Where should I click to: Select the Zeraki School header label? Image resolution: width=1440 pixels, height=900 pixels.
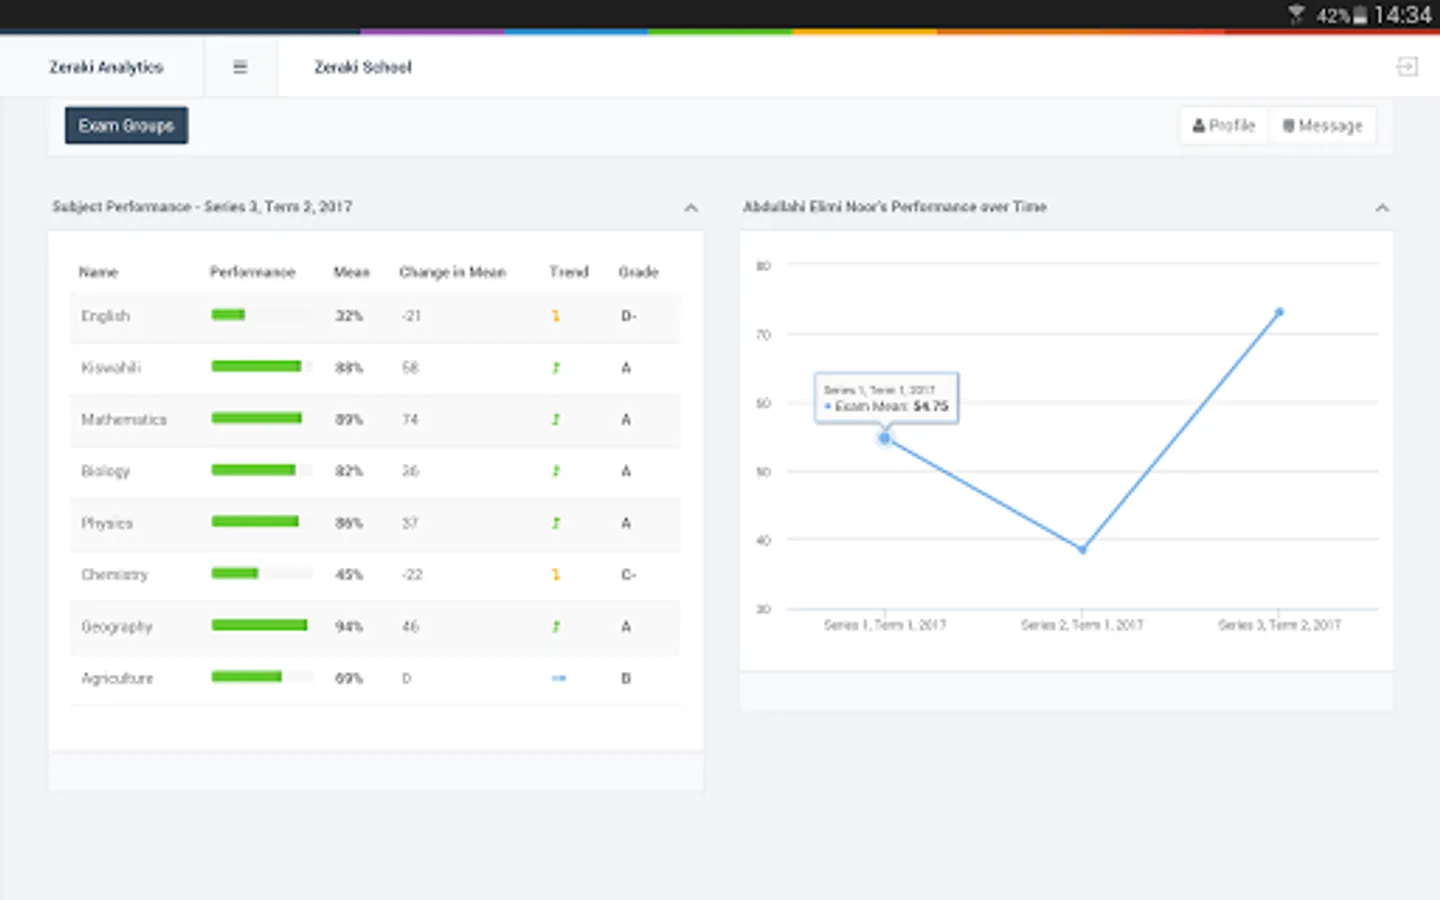363,67
